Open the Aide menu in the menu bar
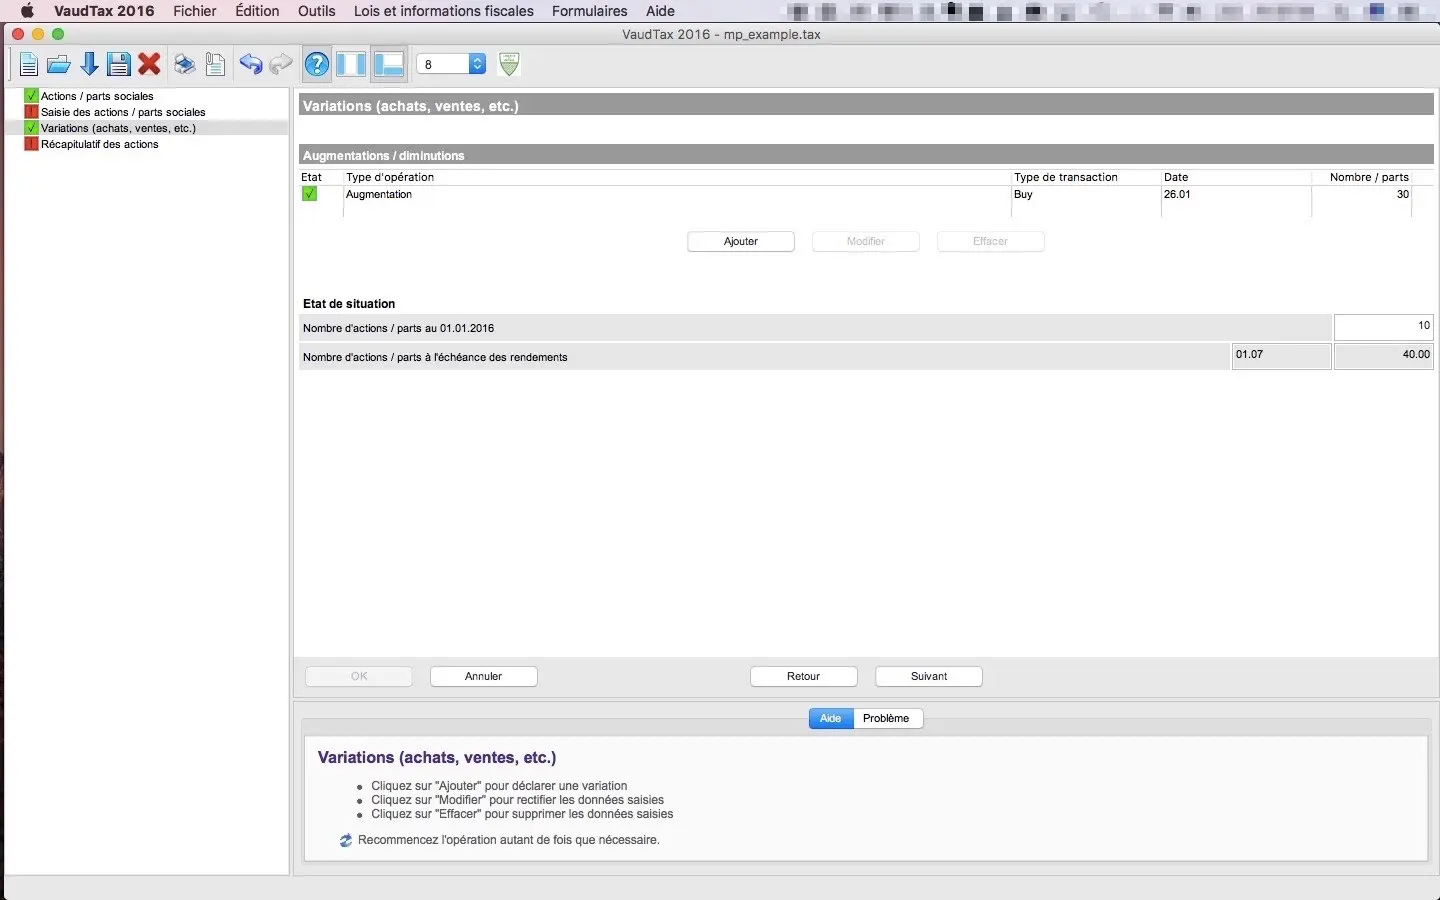 pyautogui.click(x=660, y=11)
